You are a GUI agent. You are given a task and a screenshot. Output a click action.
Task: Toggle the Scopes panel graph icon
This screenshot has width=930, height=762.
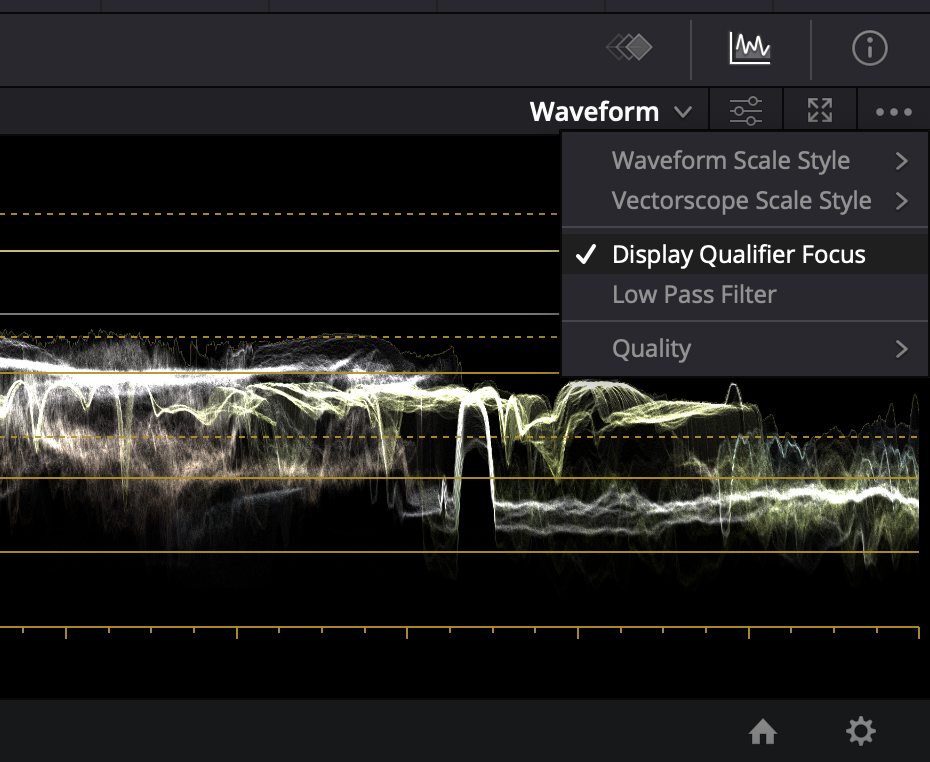750,47
